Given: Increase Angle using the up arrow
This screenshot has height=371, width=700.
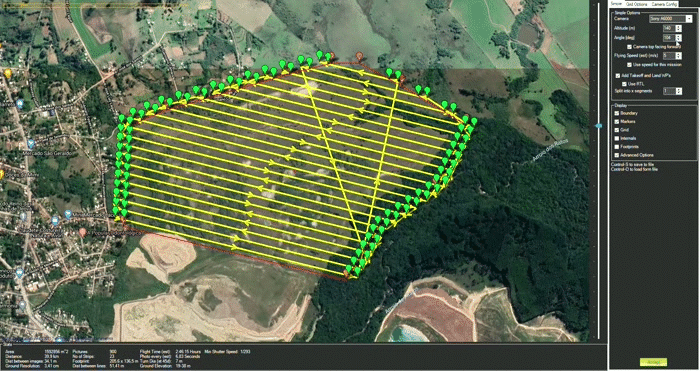Looking at the screenshot, I should point(679,36).
